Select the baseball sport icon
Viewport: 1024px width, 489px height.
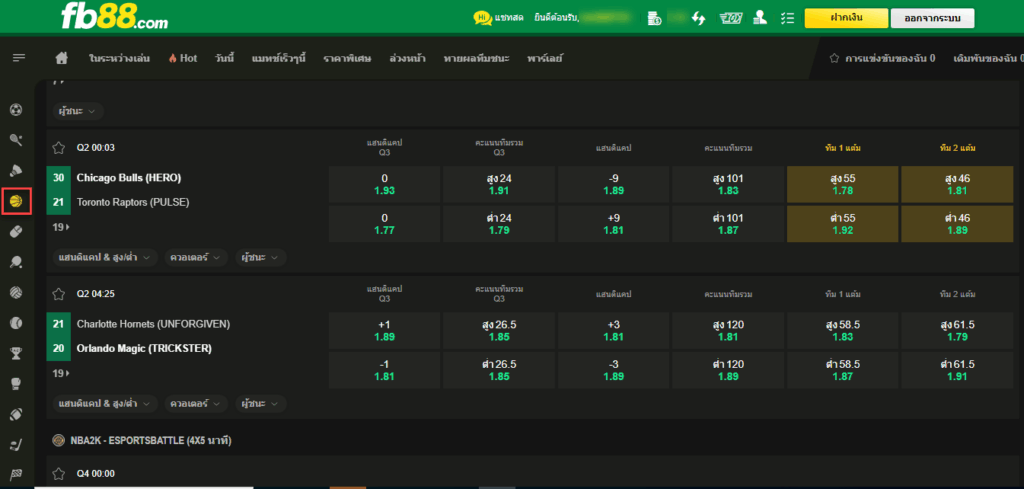[16, 323]
